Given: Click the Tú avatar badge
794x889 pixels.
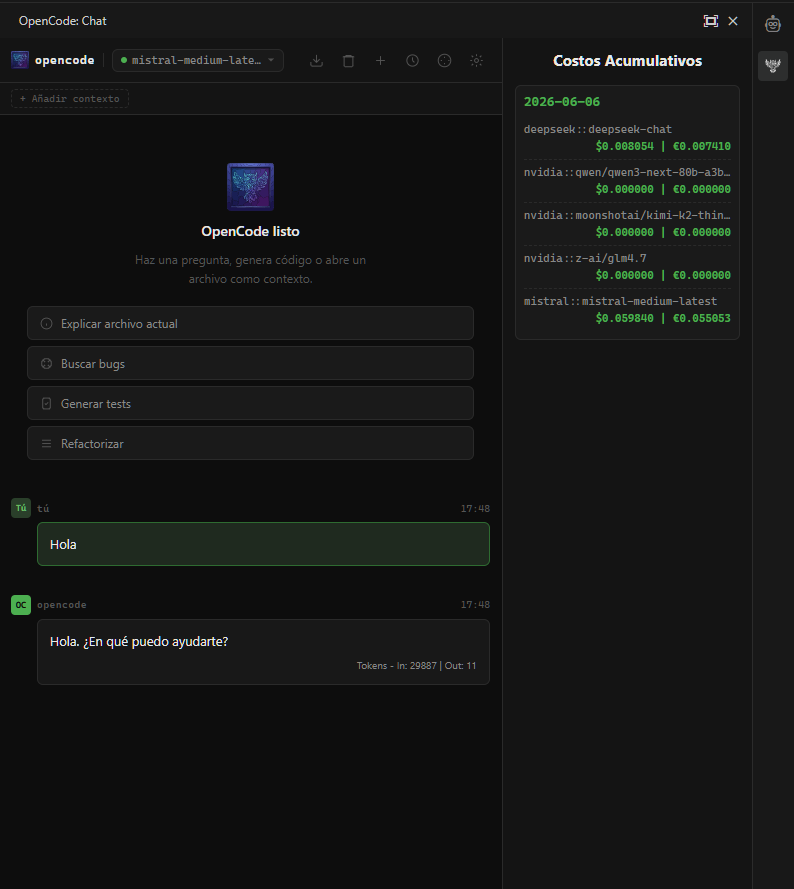Looking at the screenshot, I should (x=21, y=508).
